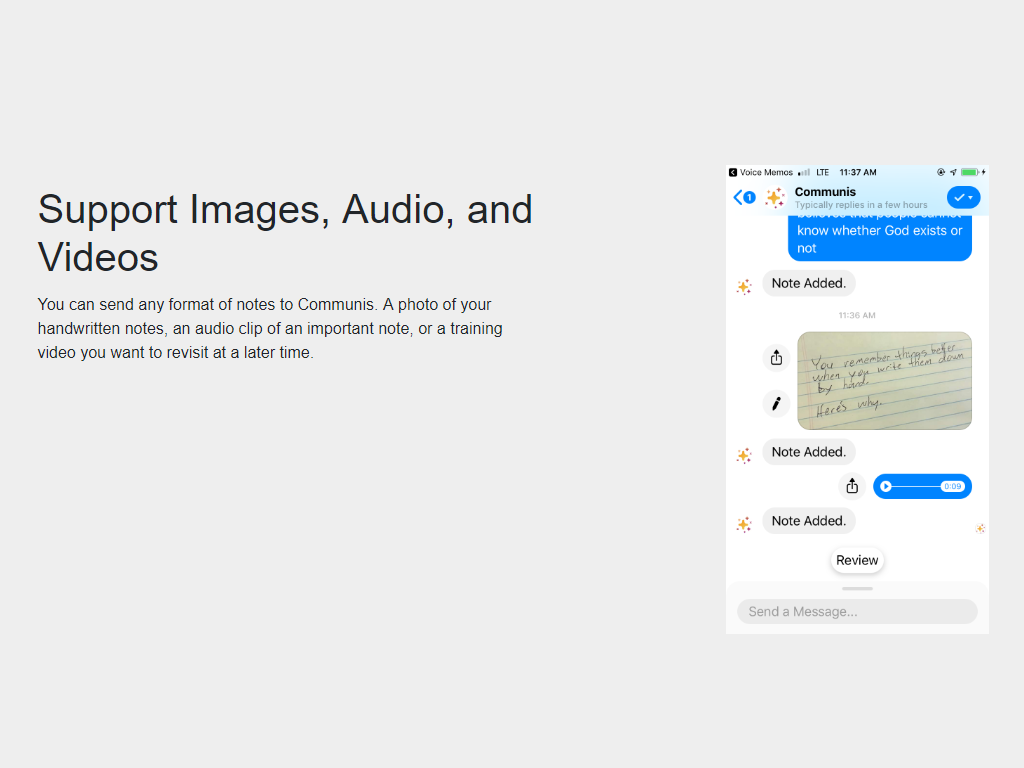Image resolution: width=1024 pixels, height=768 pixels.
Task: Click Note Added bubble below the audio clip
Action: point(808,520)
